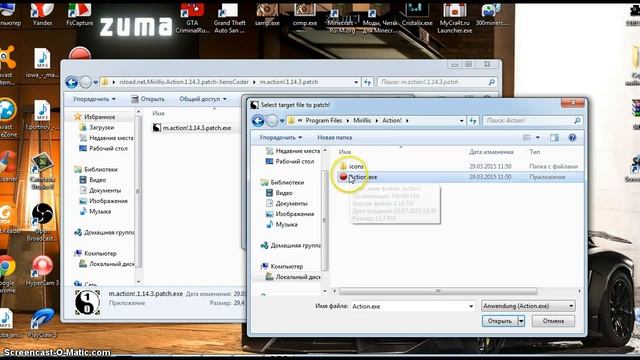This screenshot has height=360, width=640.
Task: Select Избранное in Explorer sidebar
Action: (95, 117)
